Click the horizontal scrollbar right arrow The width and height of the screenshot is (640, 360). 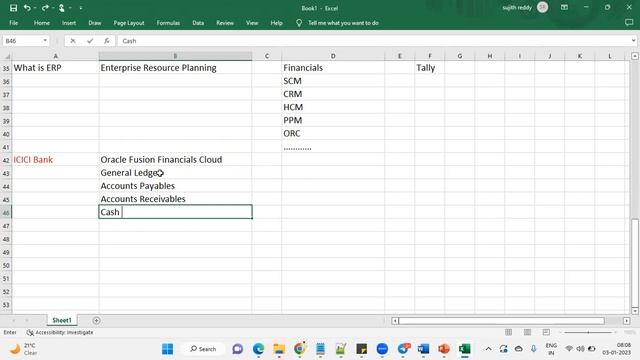[627, 321]
